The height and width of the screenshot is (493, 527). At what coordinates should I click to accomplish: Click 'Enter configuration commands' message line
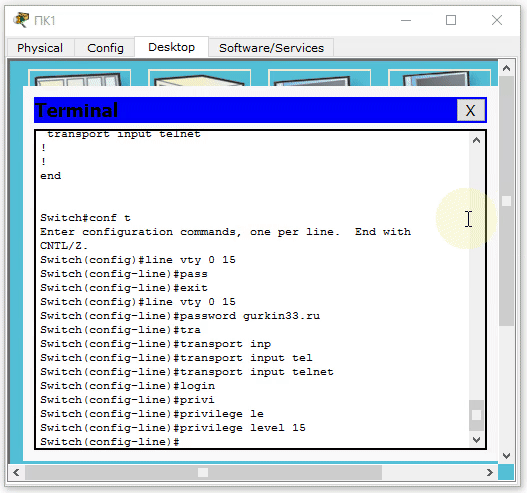pos(225,232)
